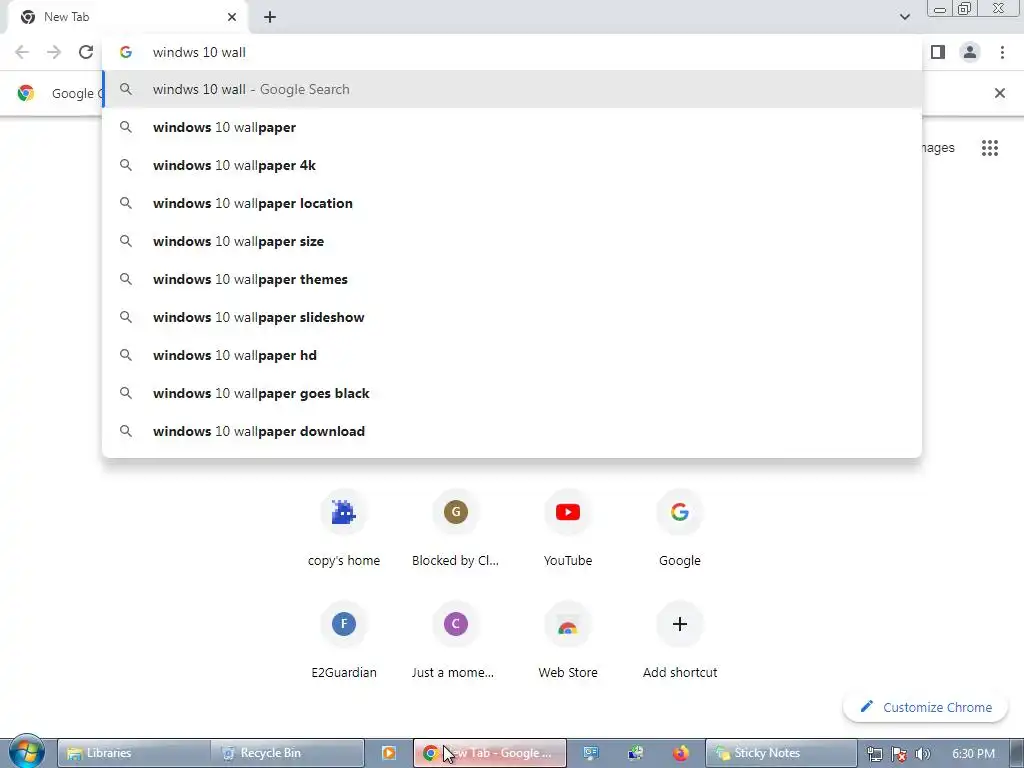The height and width of the screenshot is (768, 1024).
Task: Click the Add shortcut plus tile
Action: pyautogui.click(x=680, y=640)
